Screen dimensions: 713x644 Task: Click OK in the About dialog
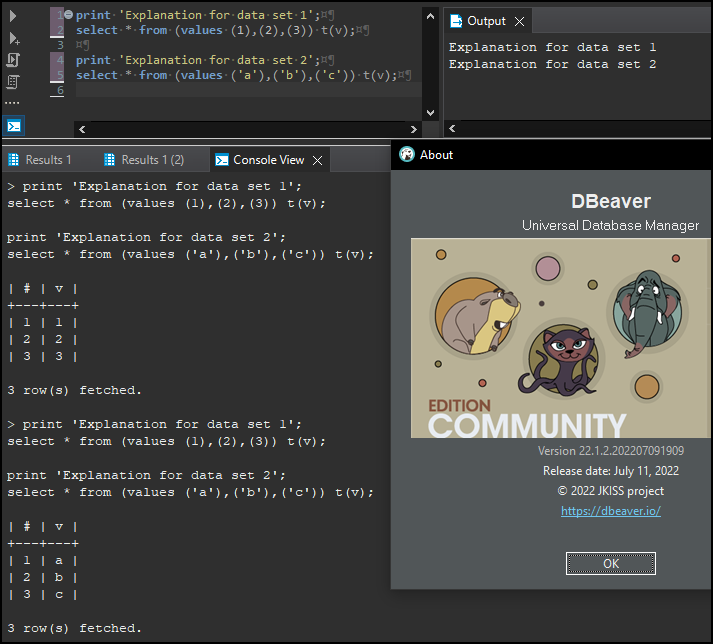click(611, 564)
